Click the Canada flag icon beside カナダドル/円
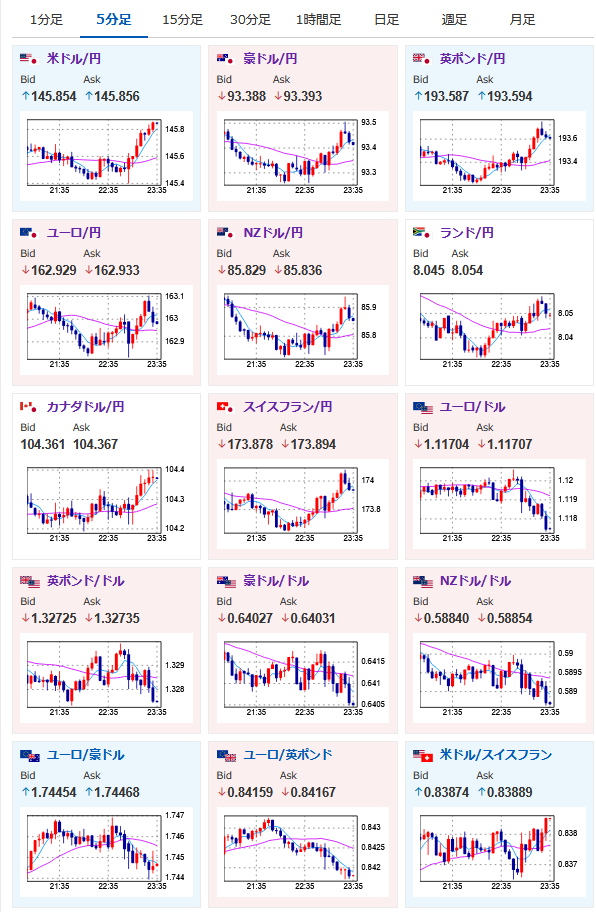Viewport: 596px width, 912px height. 28,407
